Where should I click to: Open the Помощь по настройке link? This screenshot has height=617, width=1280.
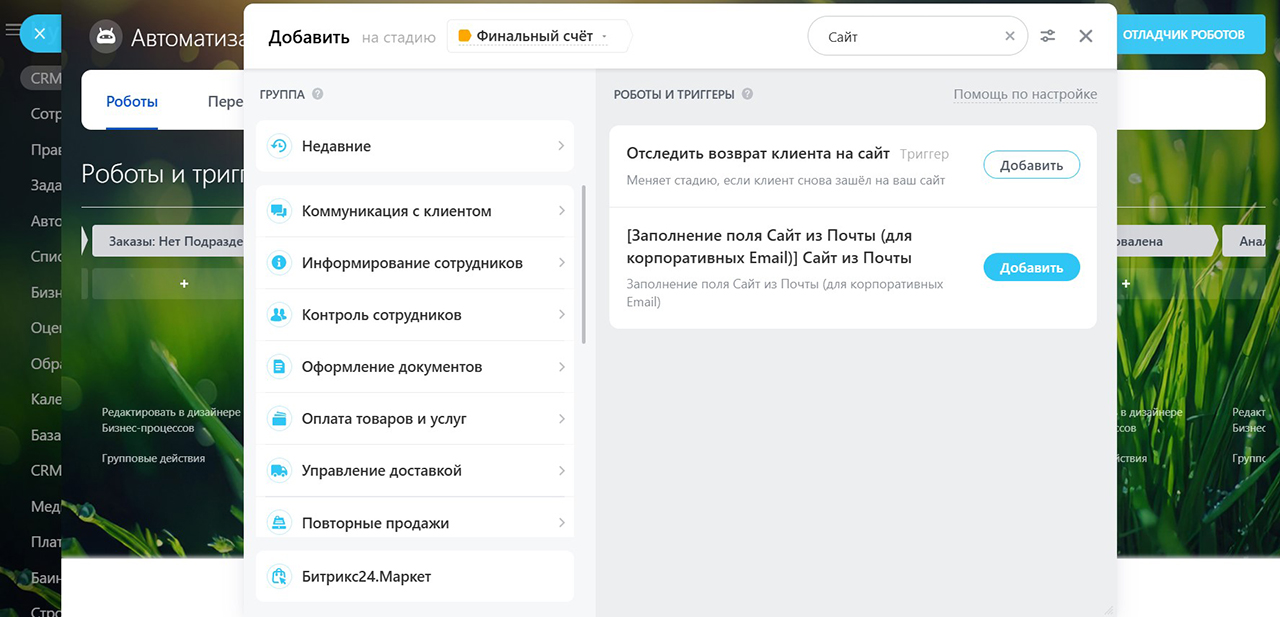point(1025,94)
